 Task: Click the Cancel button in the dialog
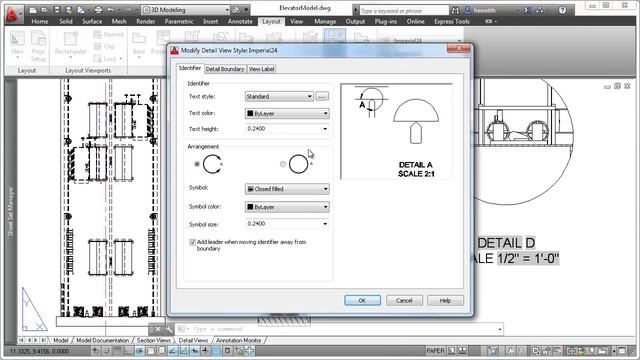click(x=404, y=300)
